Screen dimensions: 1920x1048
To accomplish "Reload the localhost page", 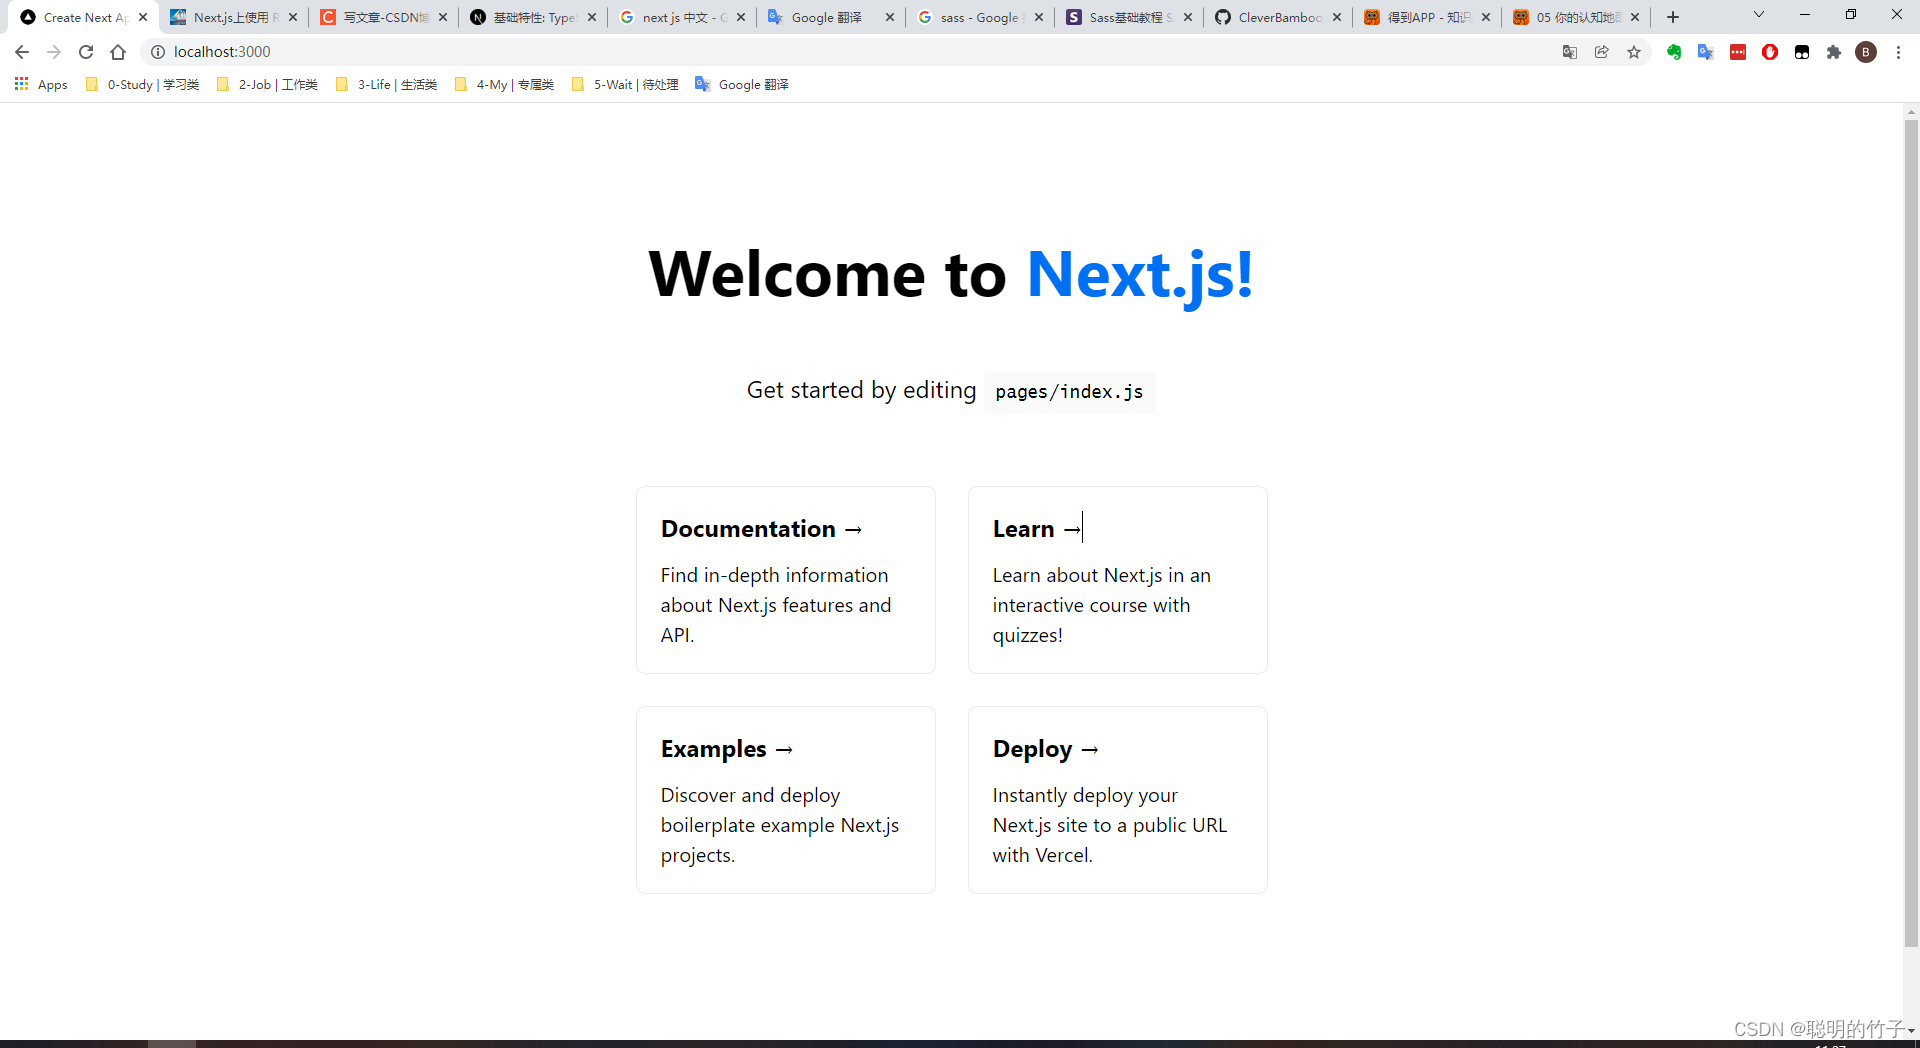I will (x=86, y=52).
